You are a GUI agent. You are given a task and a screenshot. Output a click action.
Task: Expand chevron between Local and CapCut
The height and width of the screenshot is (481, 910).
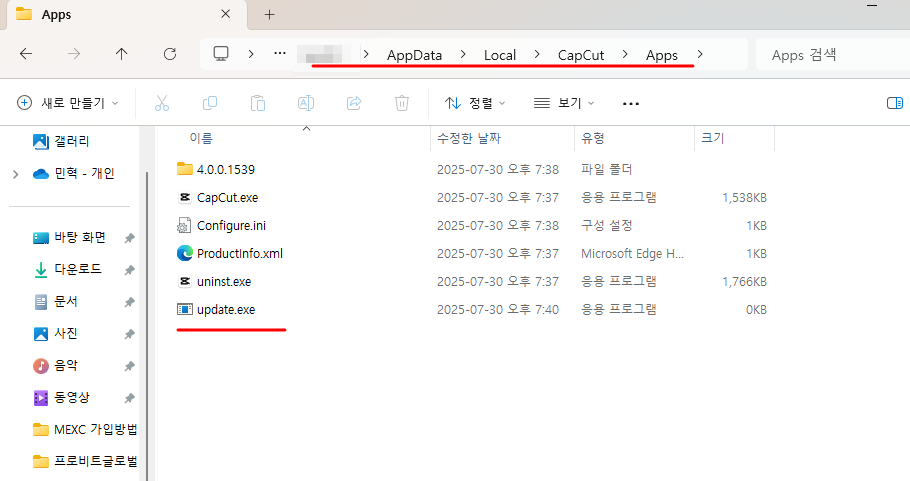[537, 54]
